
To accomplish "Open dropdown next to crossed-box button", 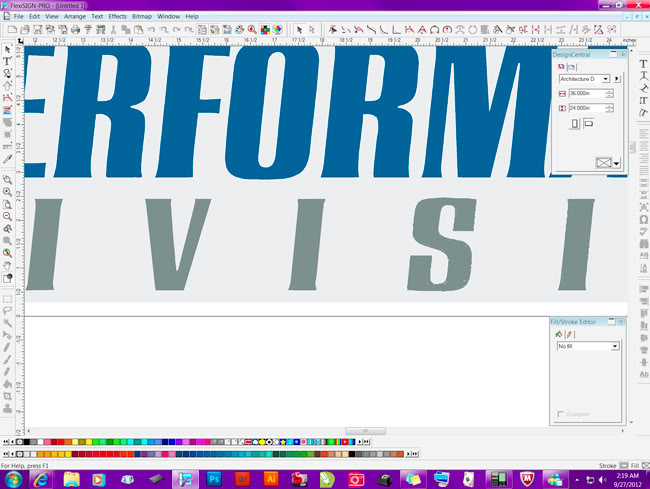I will (x=616, y=163).
